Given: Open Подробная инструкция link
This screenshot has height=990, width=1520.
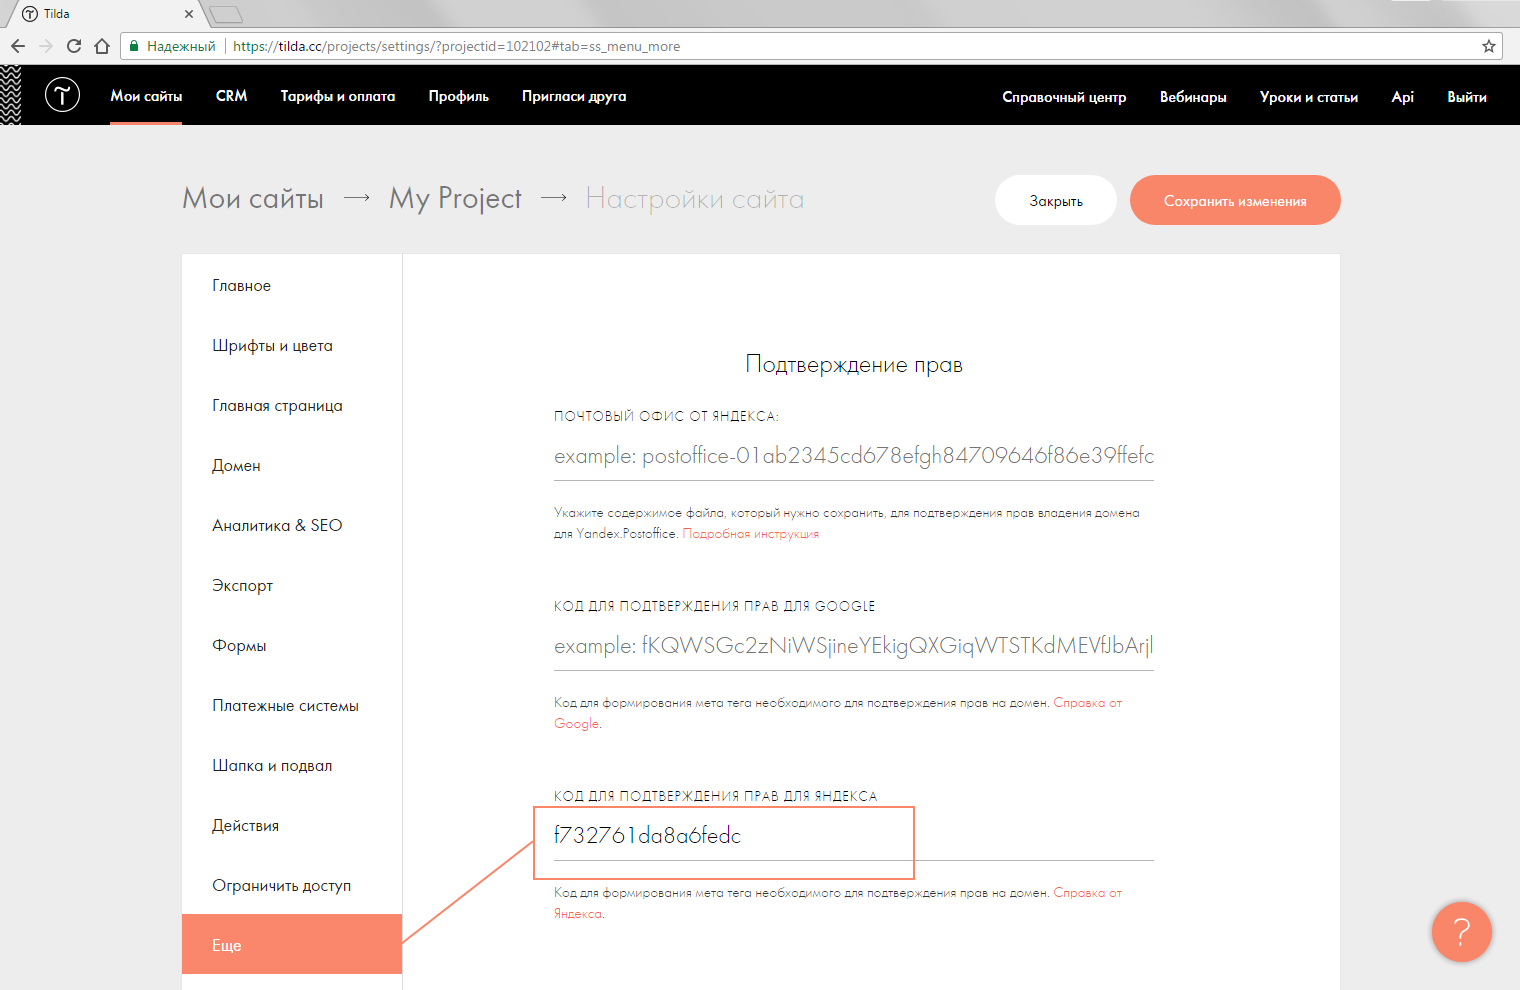Looking at the screenshot, I should pos(750,534).
